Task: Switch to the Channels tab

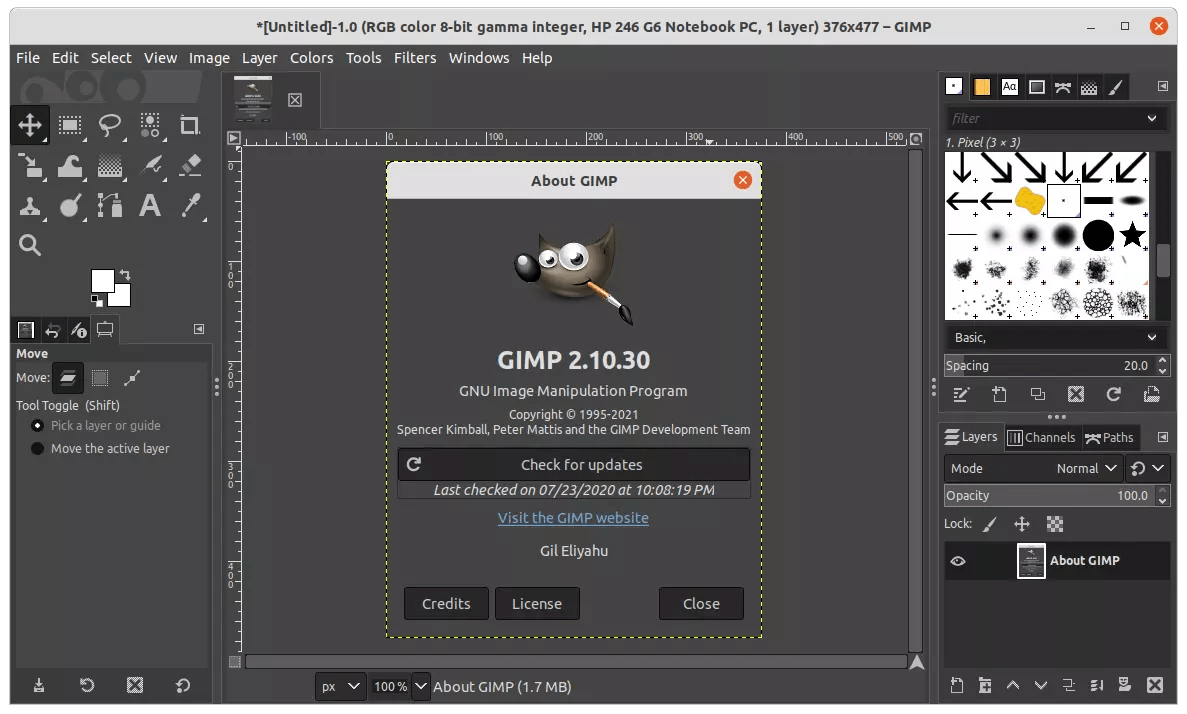Action: [x=1042, y=437]
